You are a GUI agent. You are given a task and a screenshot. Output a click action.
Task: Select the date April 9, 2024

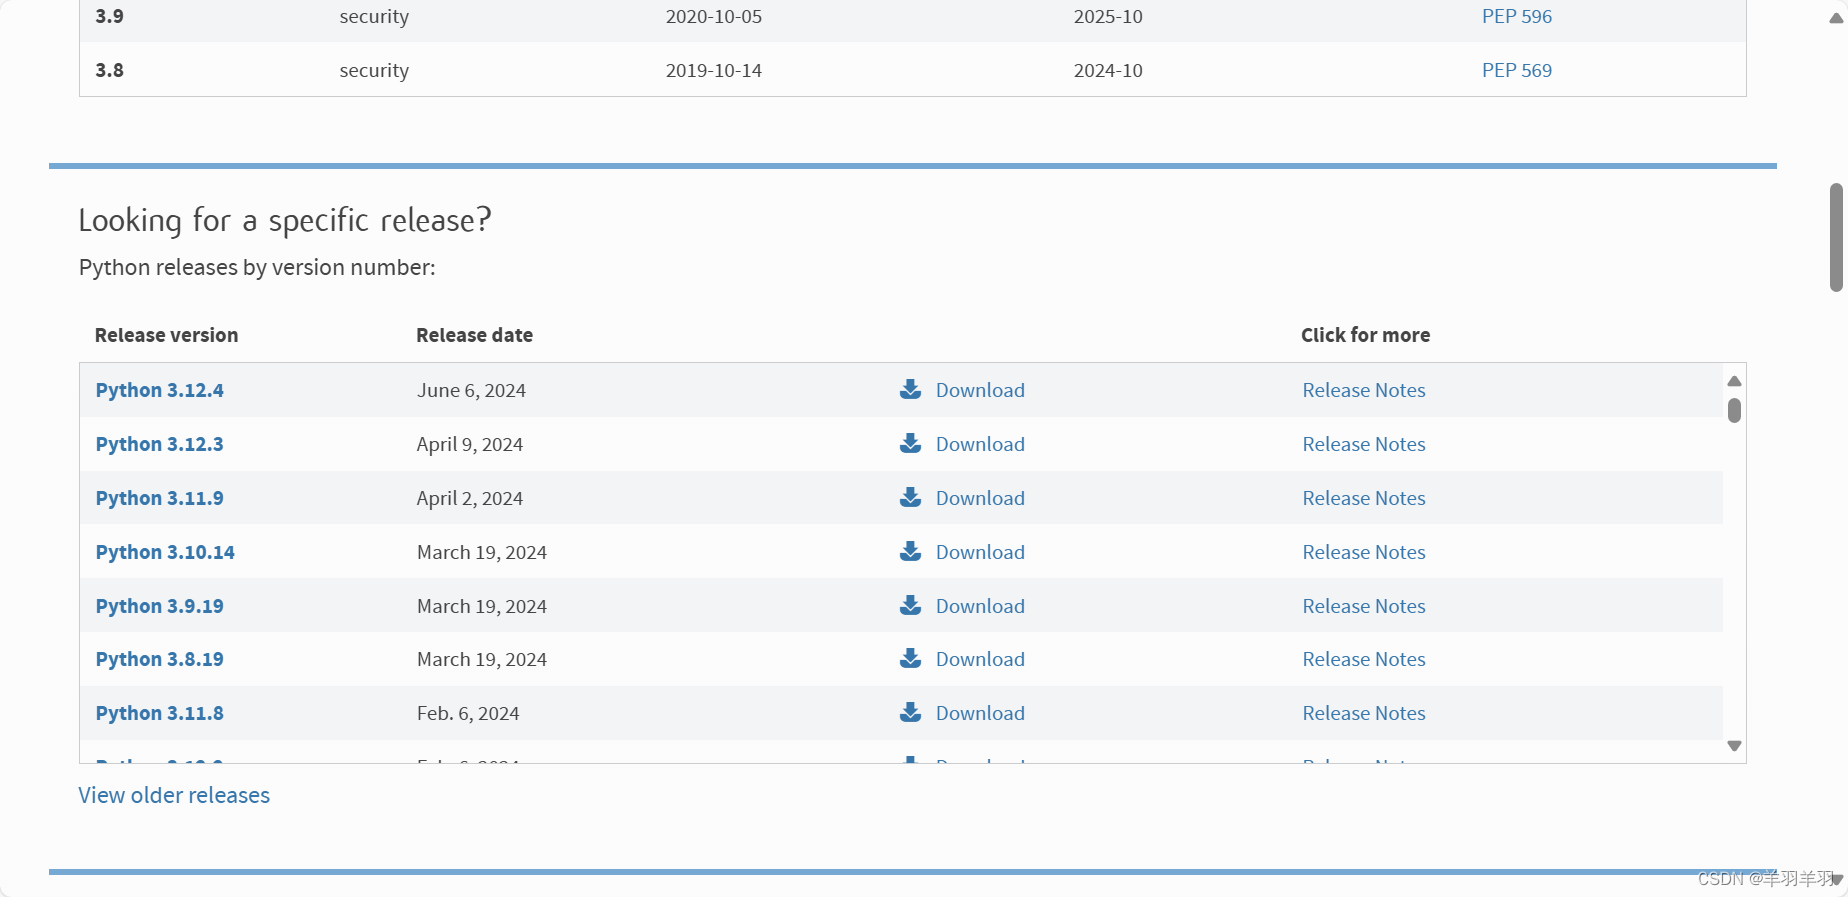click(470, 444)
